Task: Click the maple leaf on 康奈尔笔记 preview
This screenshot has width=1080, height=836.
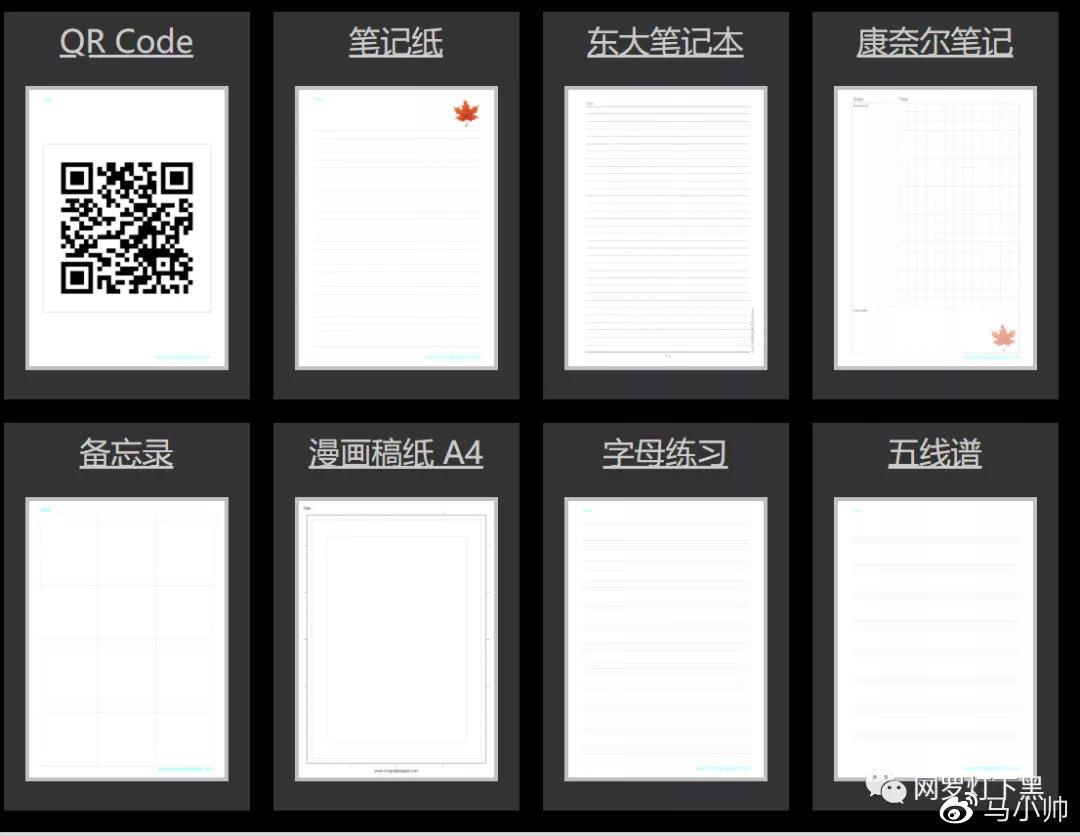Action: pyautogui.click(x=1004, y=337)
